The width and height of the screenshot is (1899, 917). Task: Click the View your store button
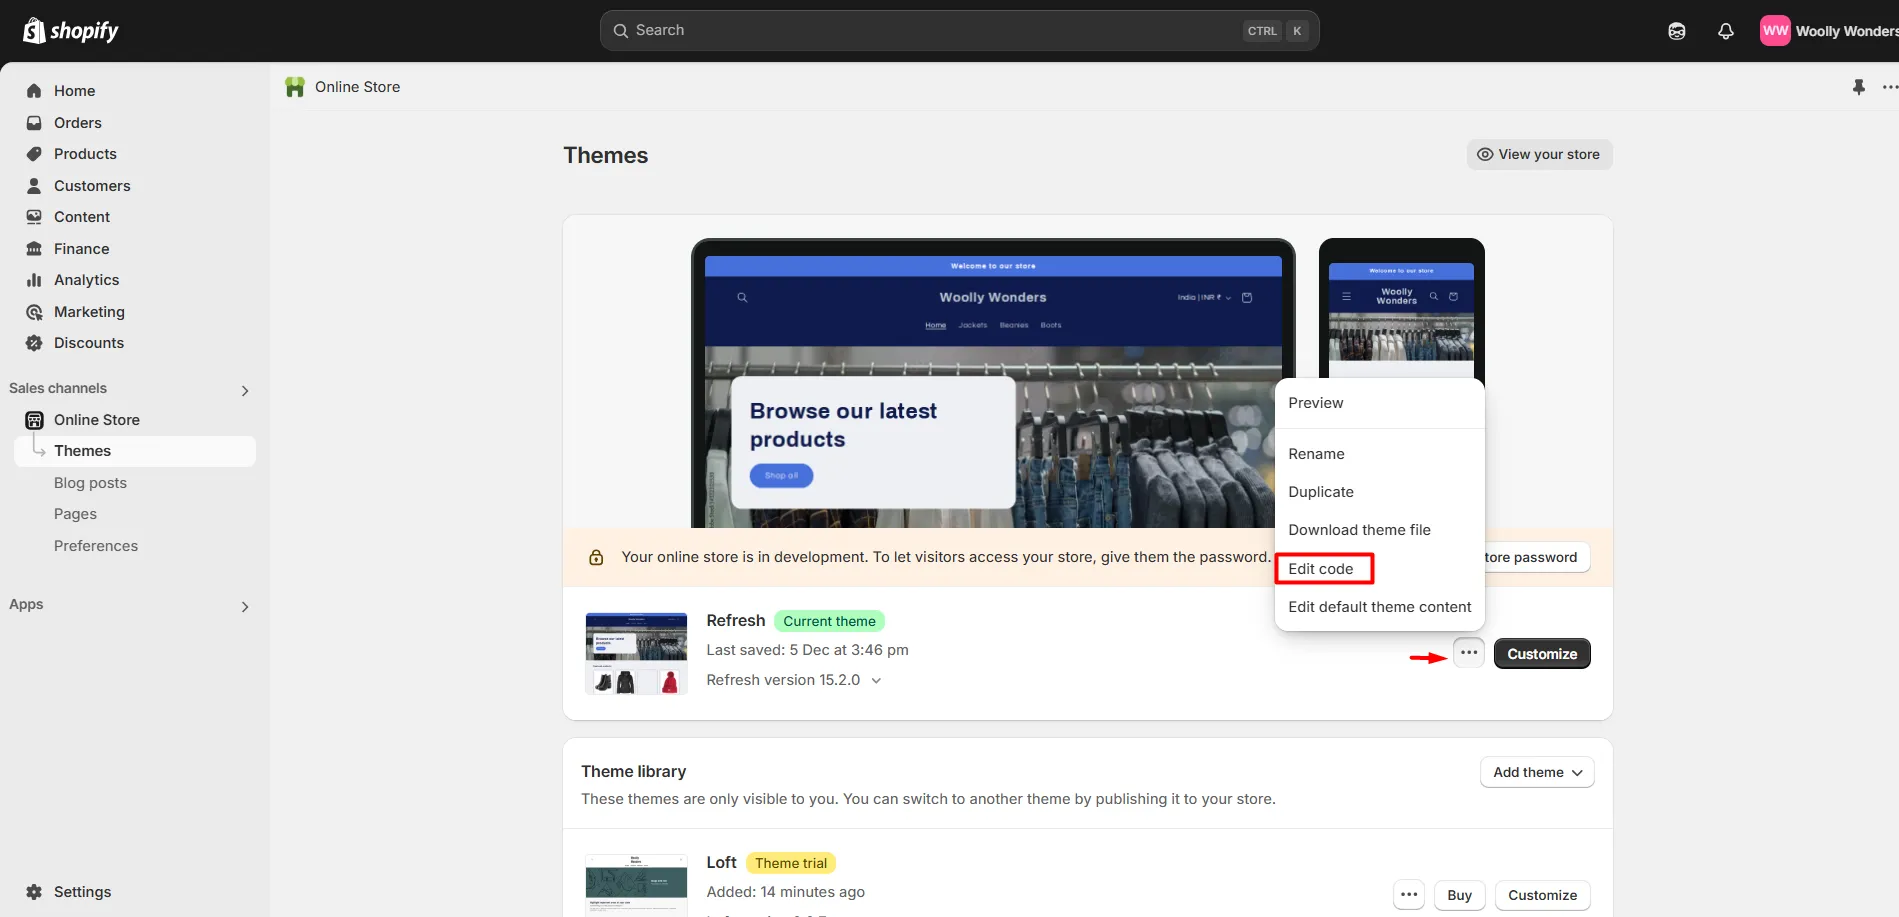point(1538,154)
